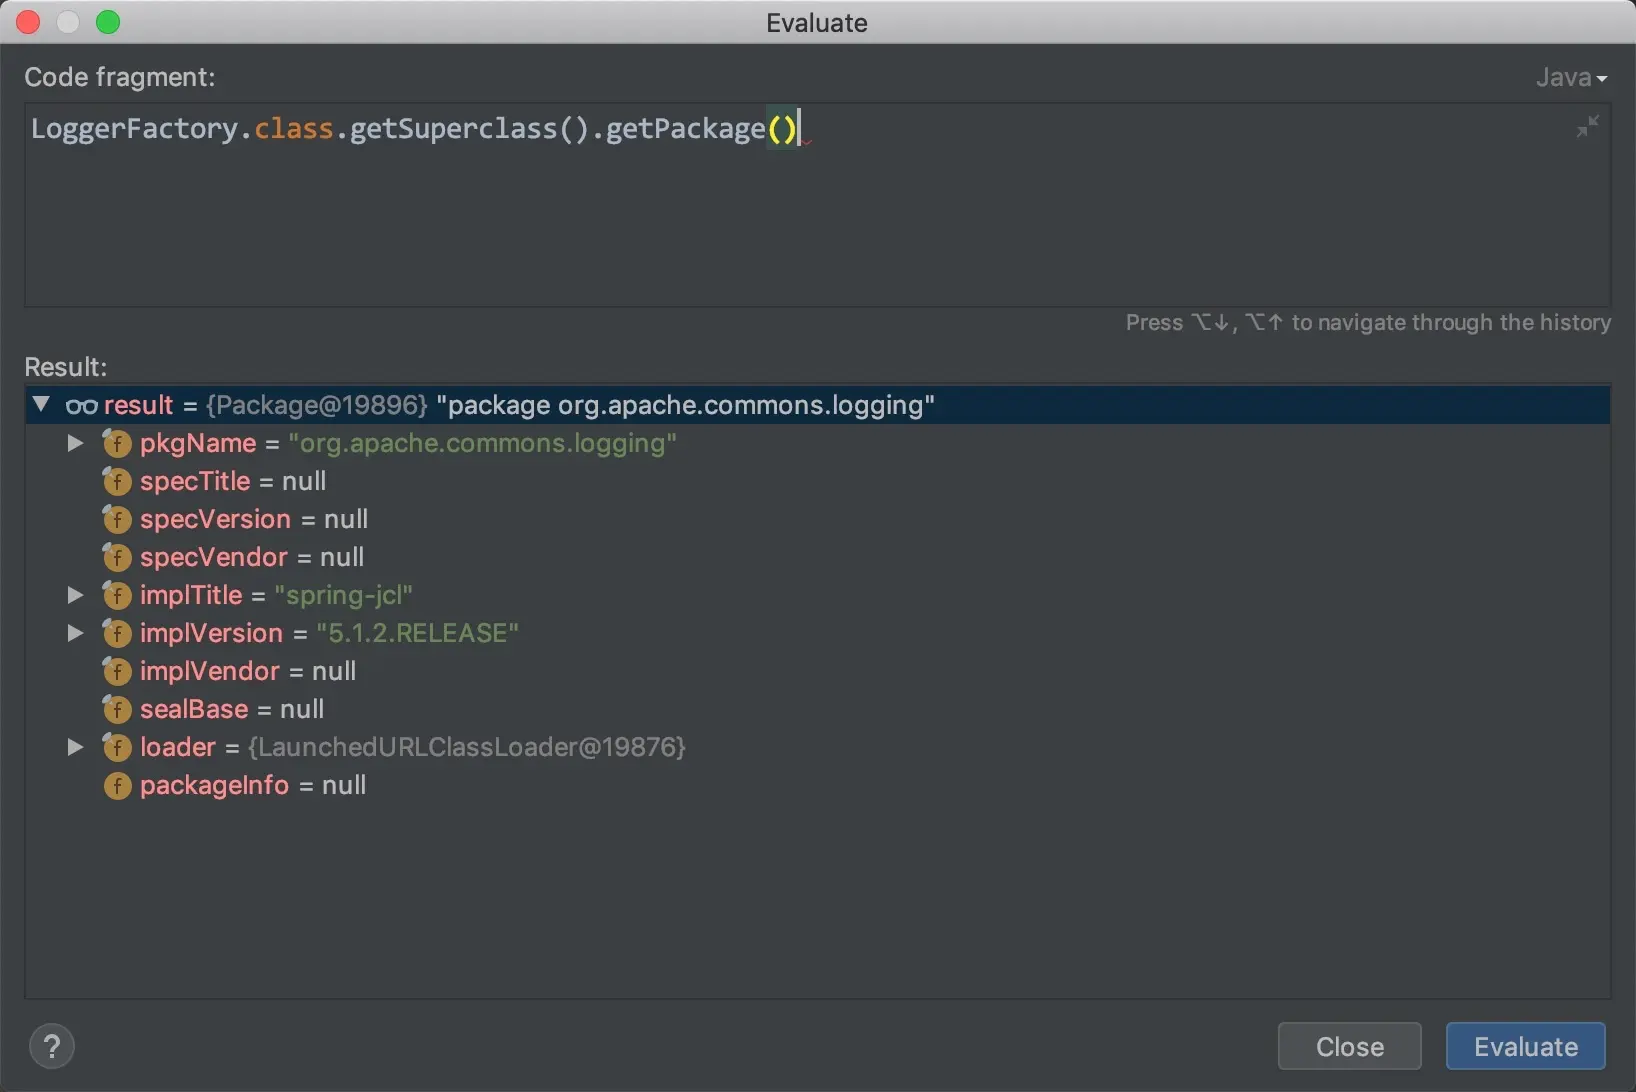
Task: Open help with the question mark button
Action: click(52, 1046)
